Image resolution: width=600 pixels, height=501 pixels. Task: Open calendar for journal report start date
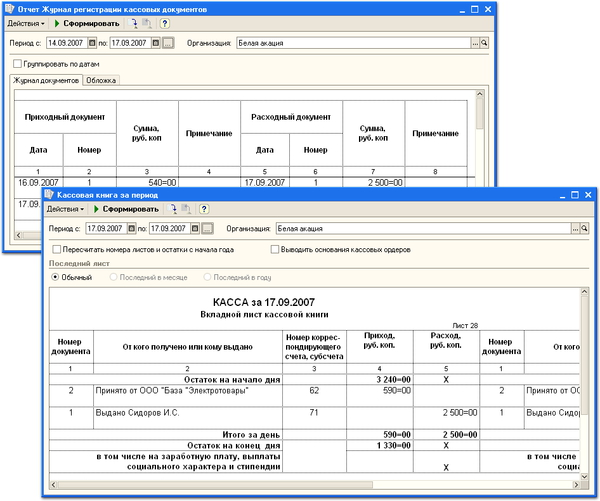(92, 43)
